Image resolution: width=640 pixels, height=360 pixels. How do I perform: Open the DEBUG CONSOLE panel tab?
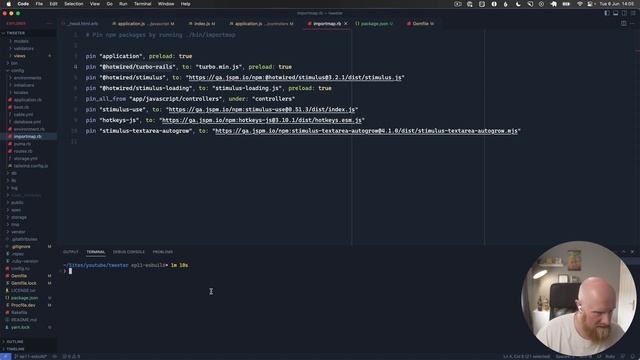[129, 252]
